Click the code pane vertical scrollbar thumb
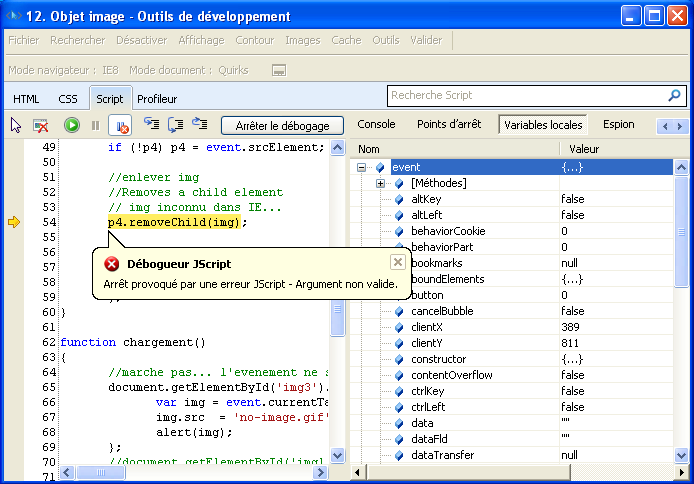The height and width of the screenshot is (484, 694). (337, 317)
